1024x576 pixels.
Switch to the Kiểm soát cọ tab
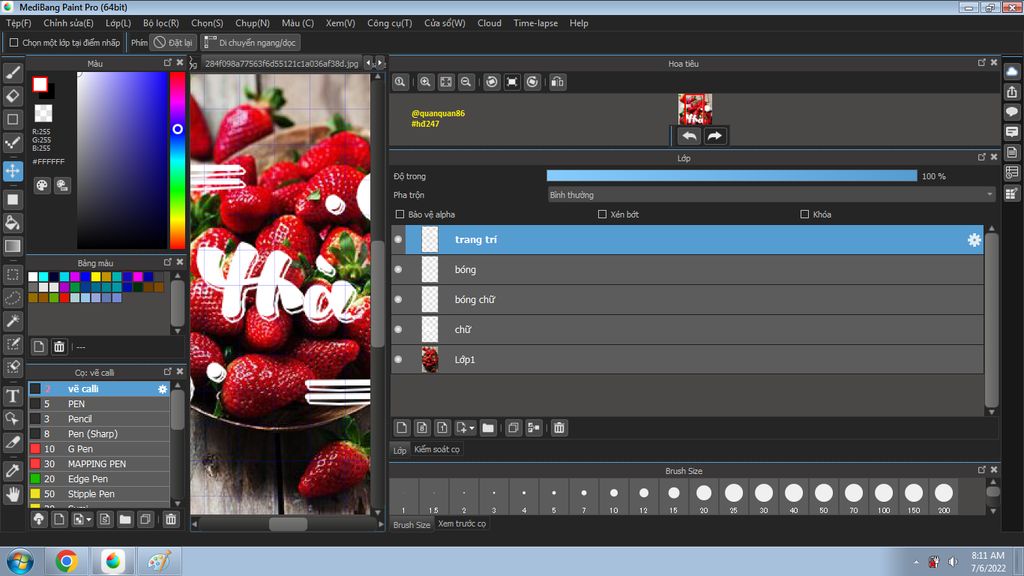click(437, 449)
